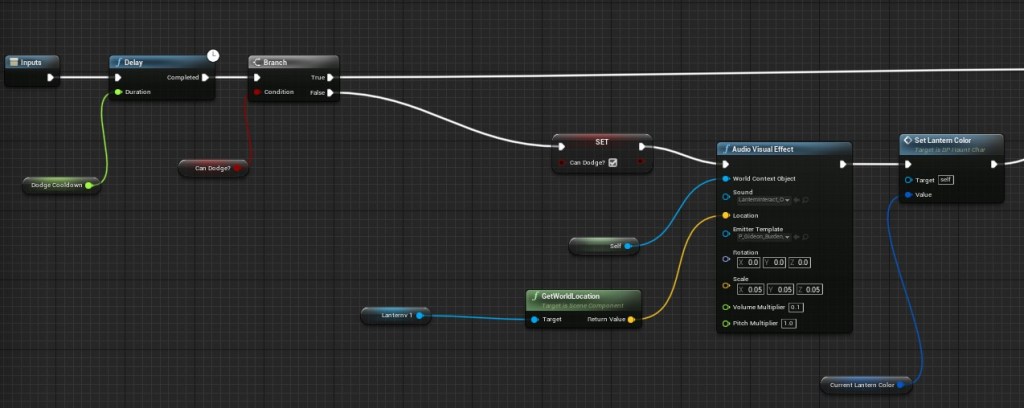Click the latent clock icon on Delay node
This screenshot has width=1024, height=408.
click(x=212, y=55)
